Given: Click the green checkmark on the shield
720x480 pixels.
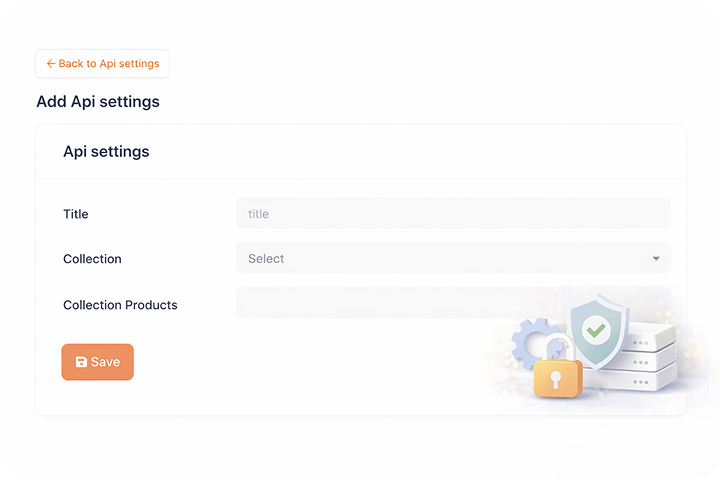Looking at the screenshot, I should pos(597,328).
